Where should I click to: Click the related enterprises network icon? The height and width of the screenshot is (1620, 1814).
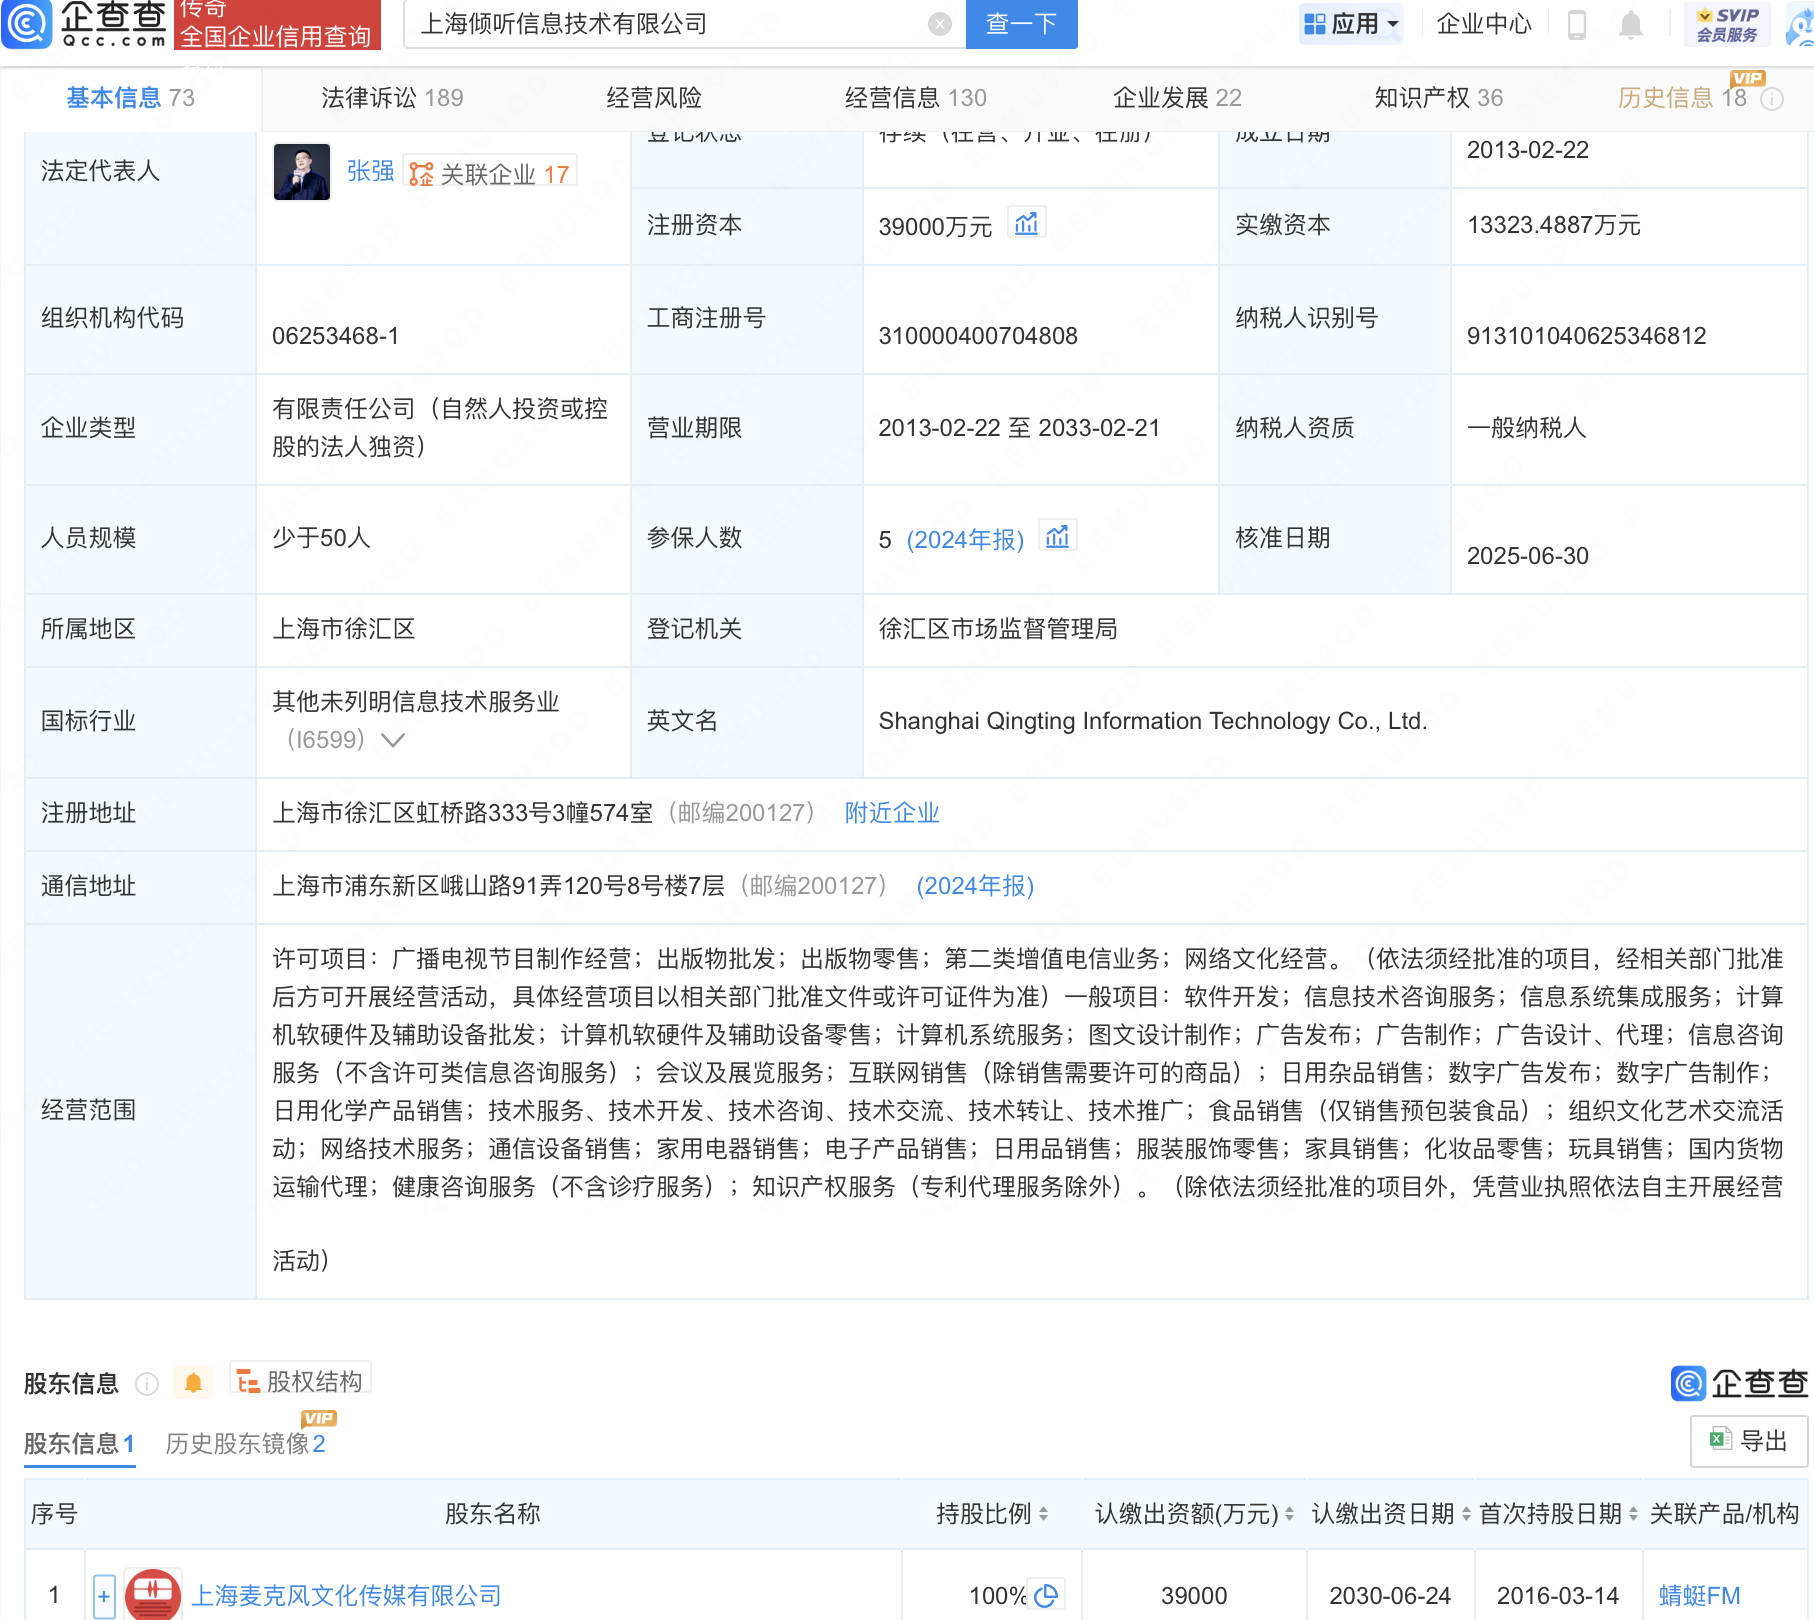pyautogui.click(x=421, y=174)
